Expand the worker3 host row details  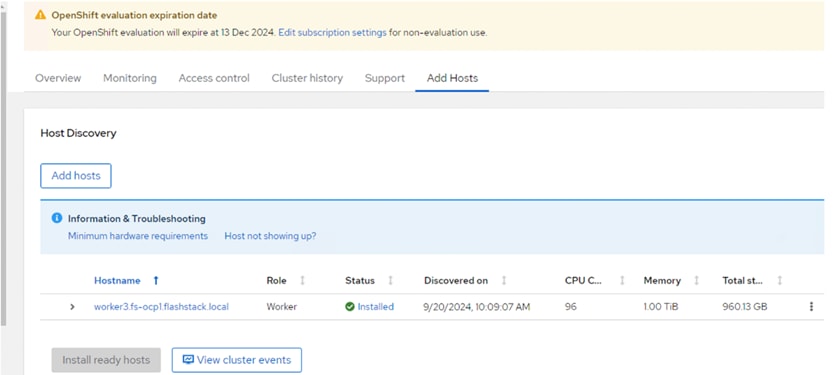tap(72, 307)
